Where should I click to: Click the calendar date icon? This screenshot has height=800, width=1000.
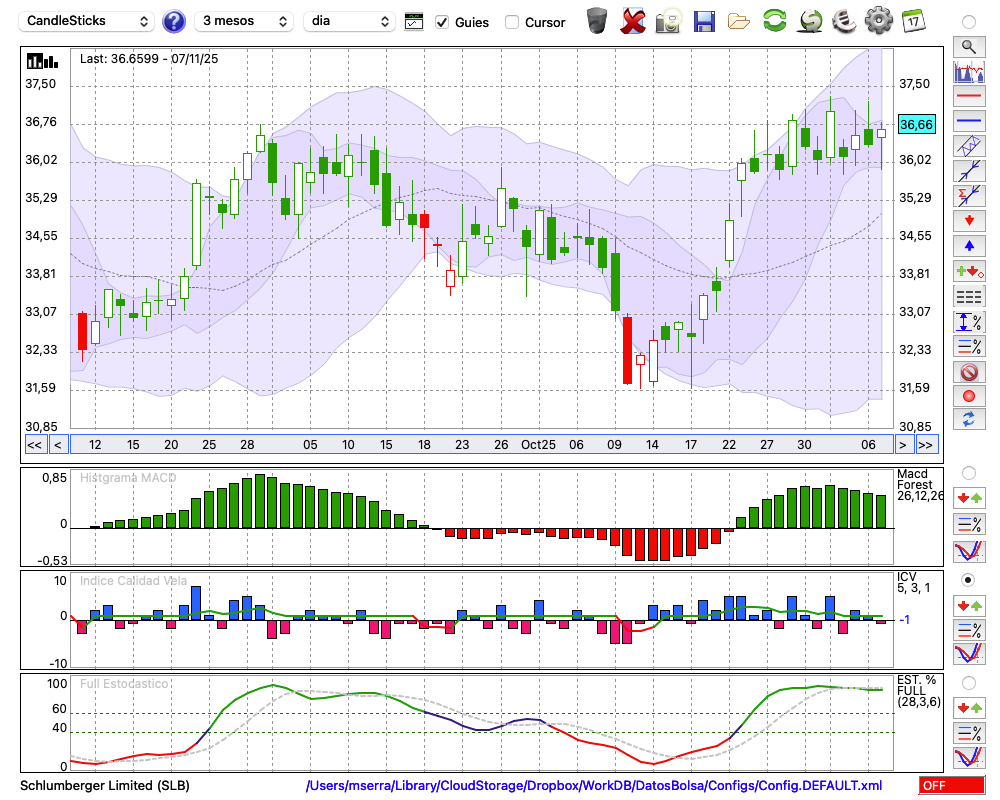tap(914, 20)
